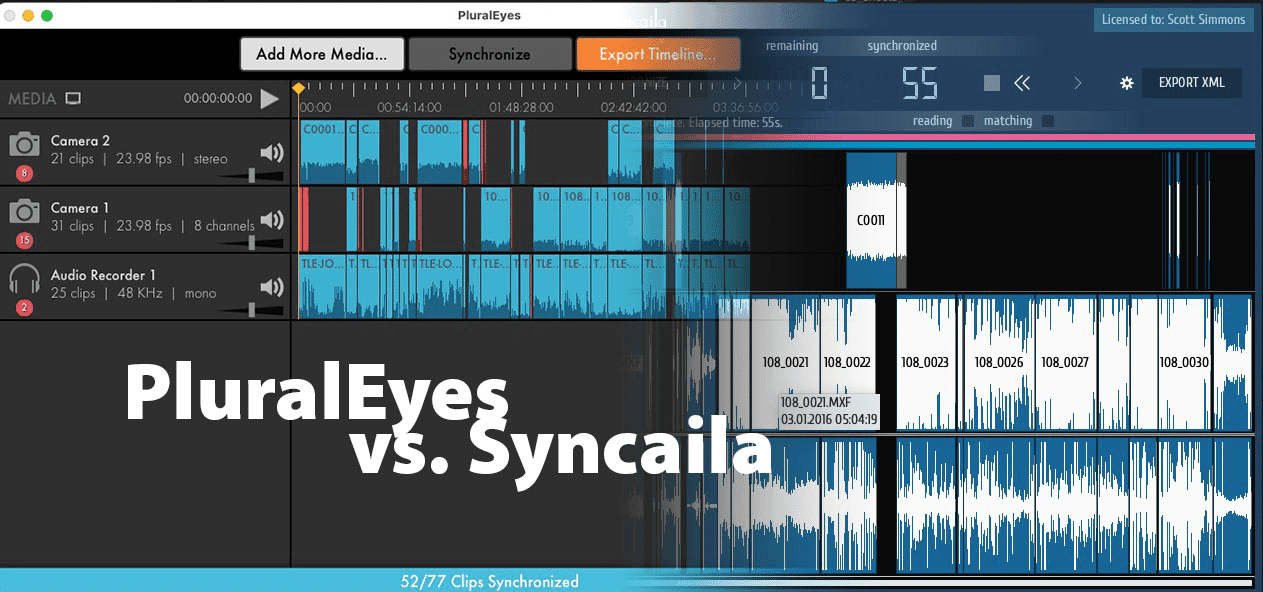Click the monitor icon next to MEDIA
Screen dimensions: 1263x592
point(73,99)
